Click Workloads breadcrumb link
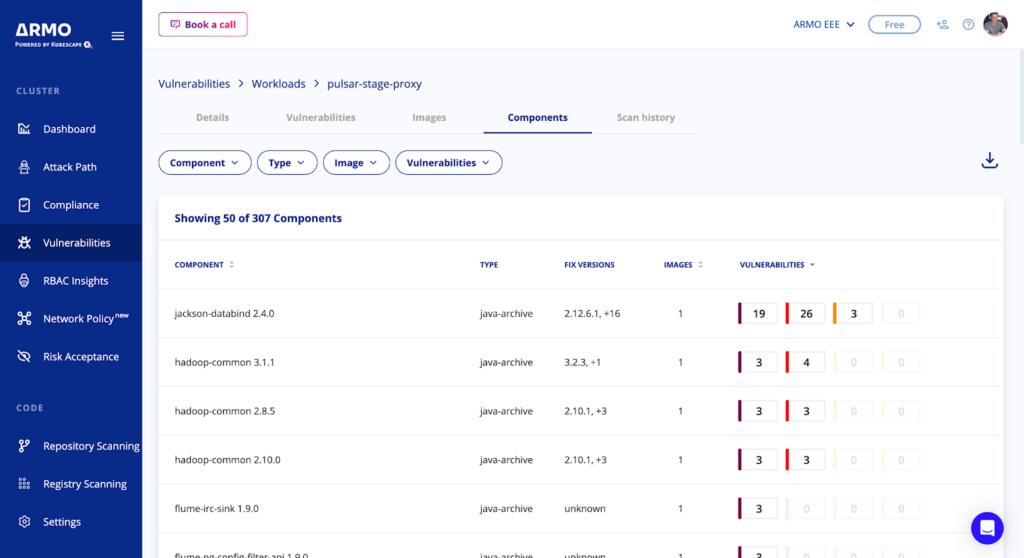The width and height of the screenshot is (1024, 558). tap(278, 84)
